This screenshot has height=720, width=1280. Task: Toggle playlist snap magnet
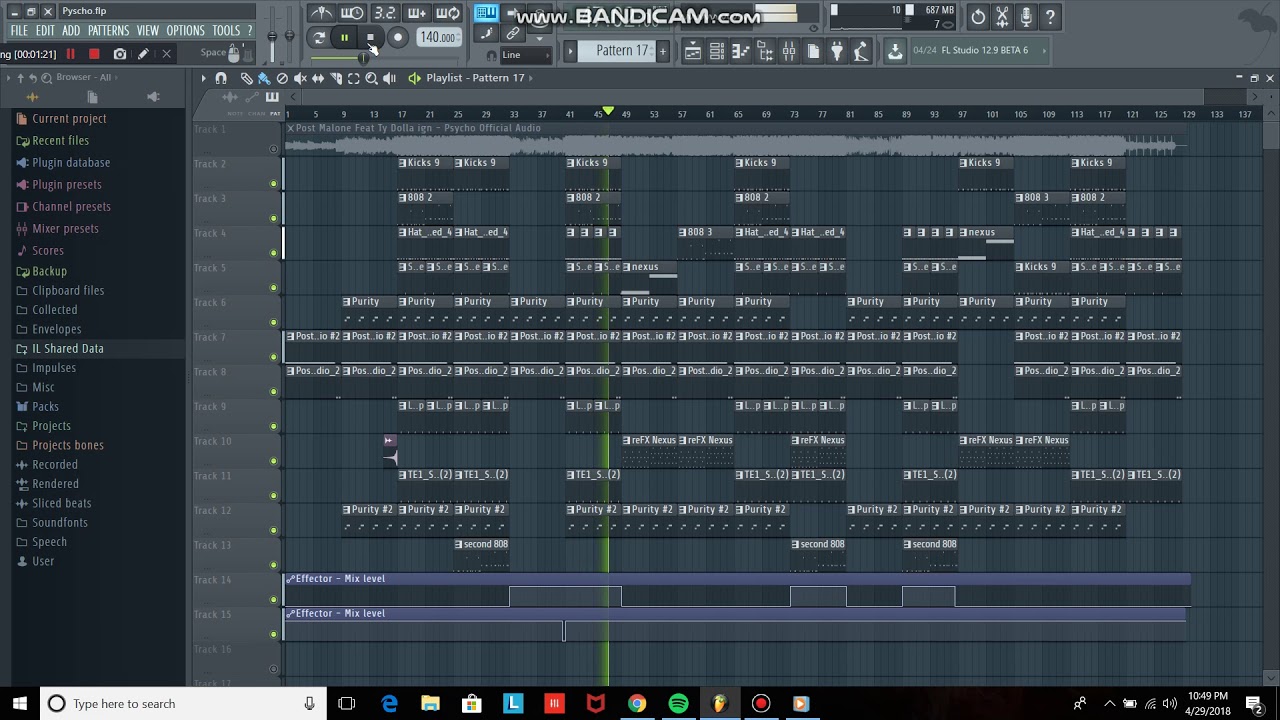click(x=221, y=78)
